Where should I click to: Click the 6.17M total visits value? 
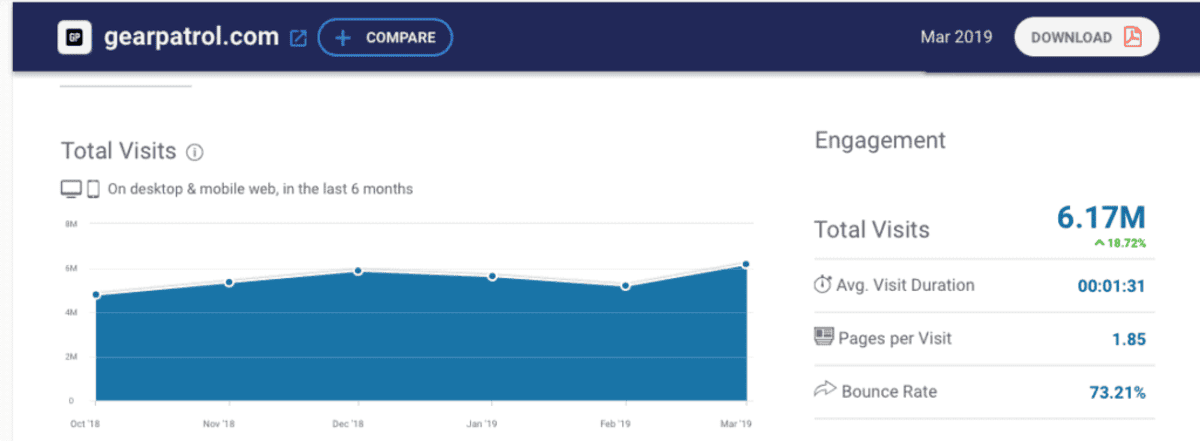point(1101,217)
